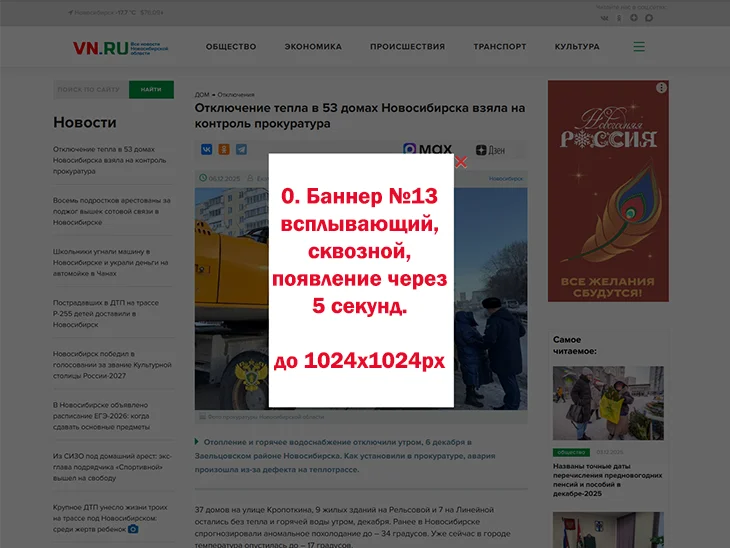Open the КУЛЬТУРА menu section
This screenshot has width=730, height=548.
(x=577, y=47)
